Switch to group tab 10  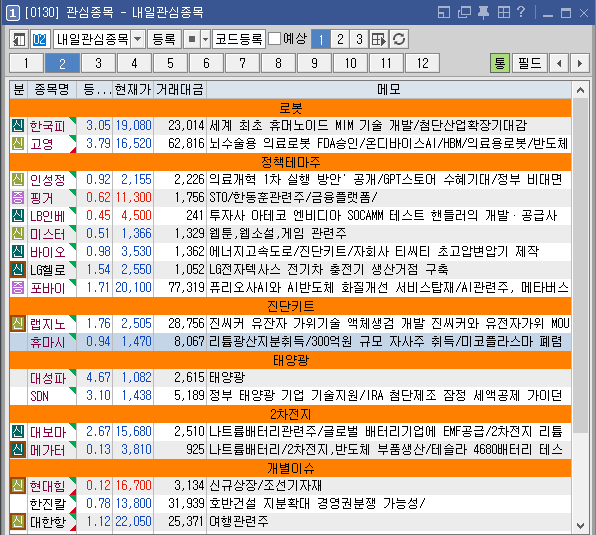click(350, 63)
